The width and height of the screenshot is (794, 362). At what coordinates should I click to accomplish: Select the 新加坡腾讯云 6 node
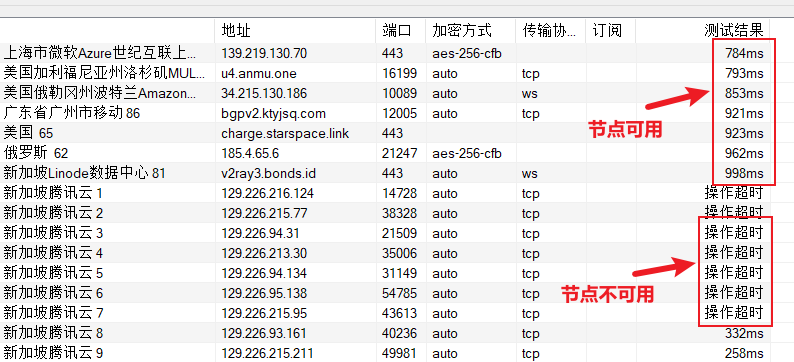click(53, 293)
